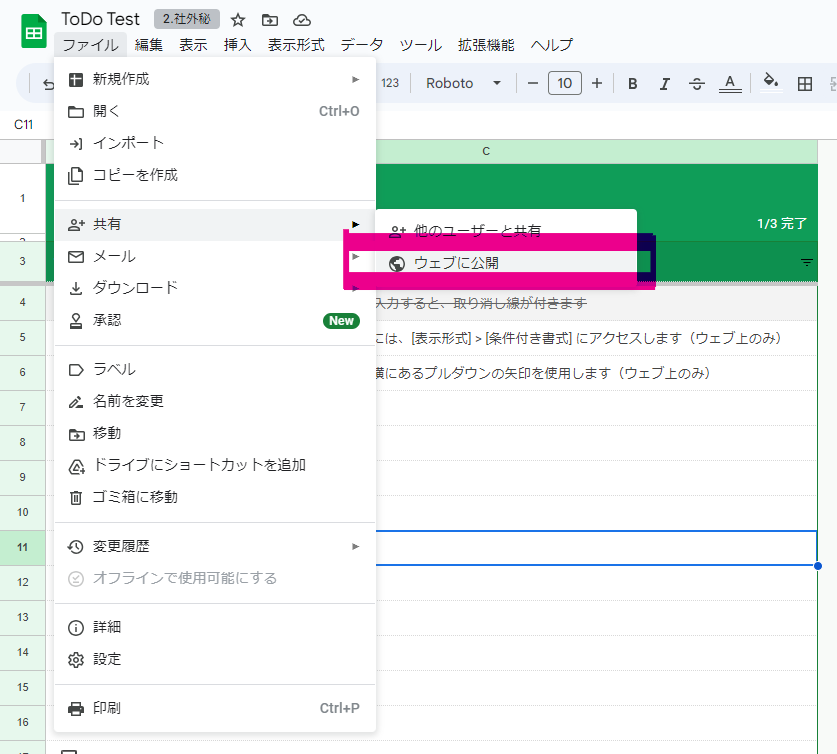Open the move to folder icon

pyautogui.click(x=270, y=19)
